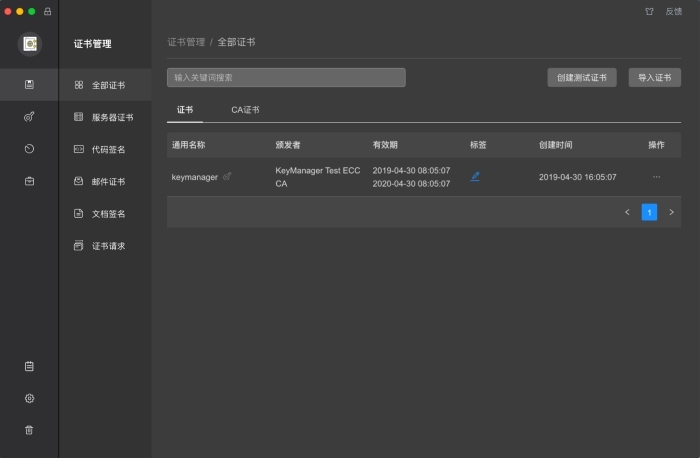Click the key management icon in left rail

click(29, 116)
